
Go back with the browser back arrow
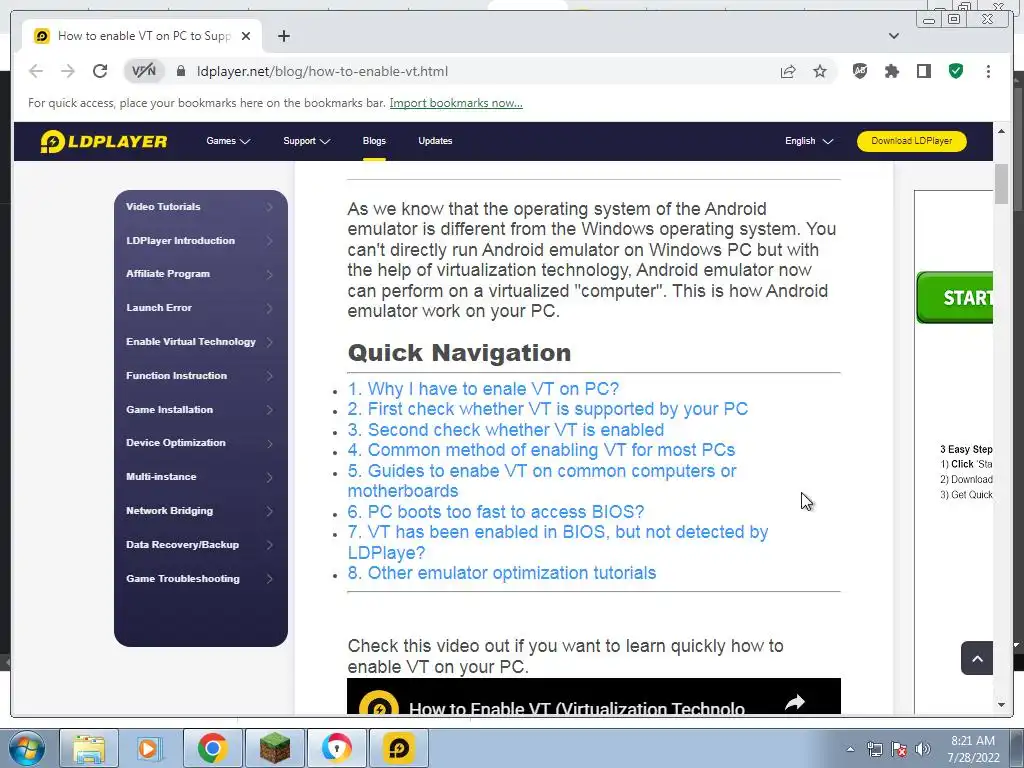point(36,71)
